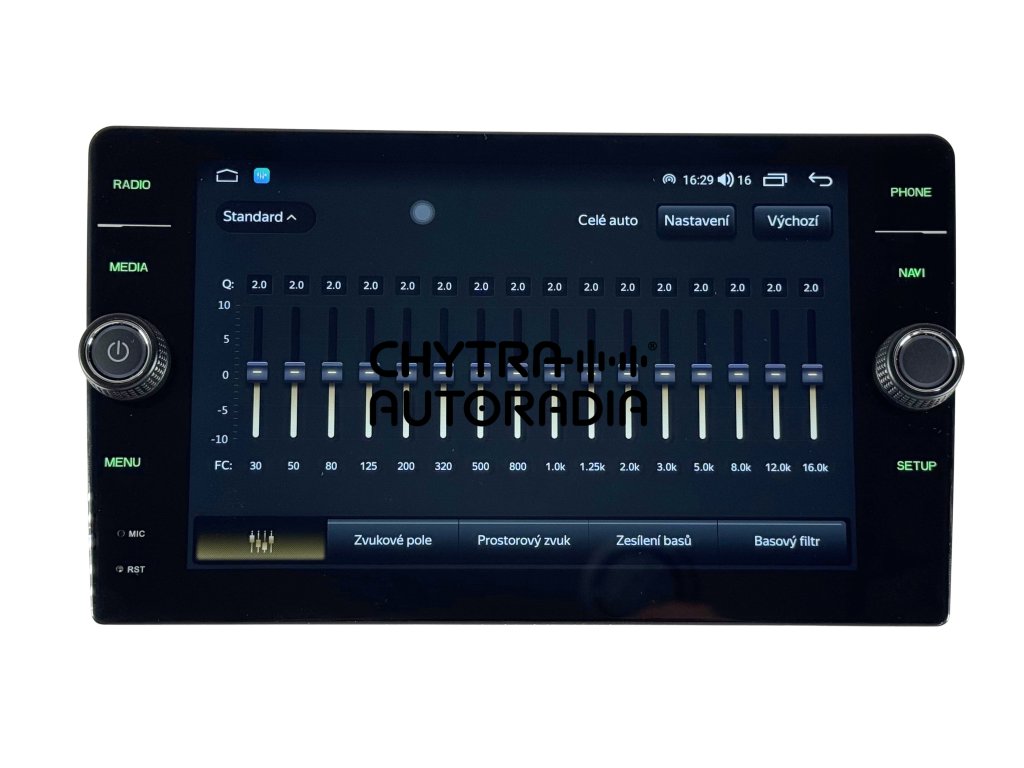Click the 80 Hz band slider handle
This screenshot has height=768, width=1024.
(332, 372)
